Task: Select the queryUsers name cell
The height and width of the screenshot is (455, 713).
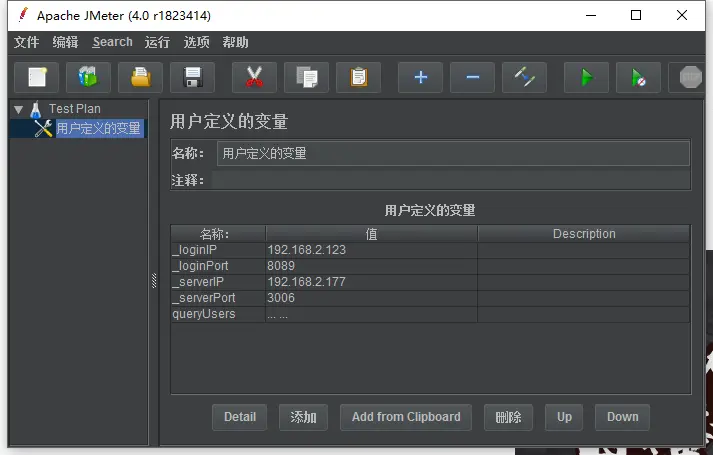Action: pos(218,314)
